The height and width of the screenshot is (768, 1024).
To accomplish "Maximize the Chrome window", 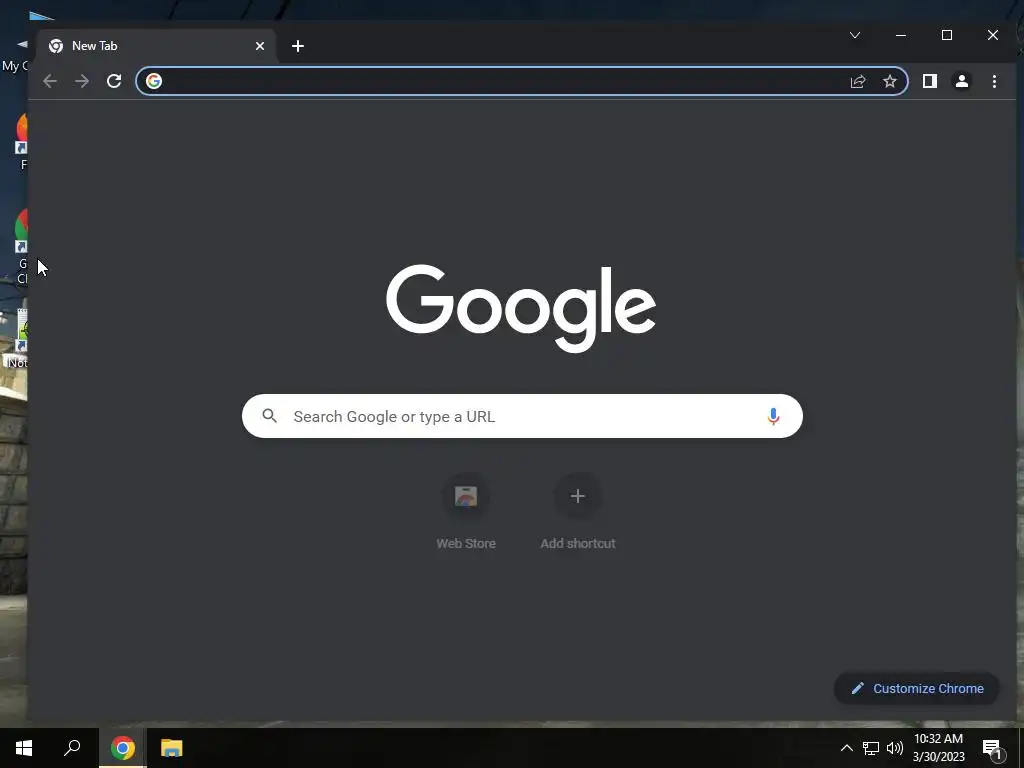I will point(947,35).
